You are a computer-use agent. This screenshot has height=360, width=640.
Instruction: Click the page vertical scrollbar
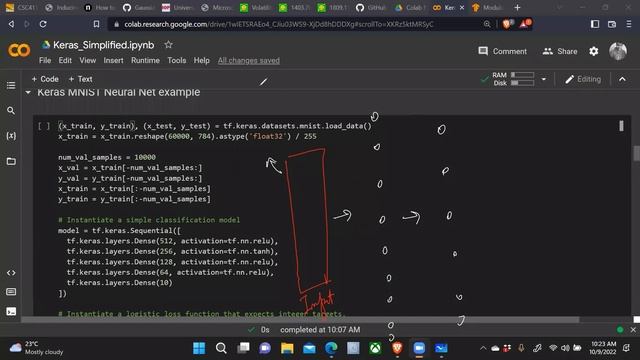(637, 154)
